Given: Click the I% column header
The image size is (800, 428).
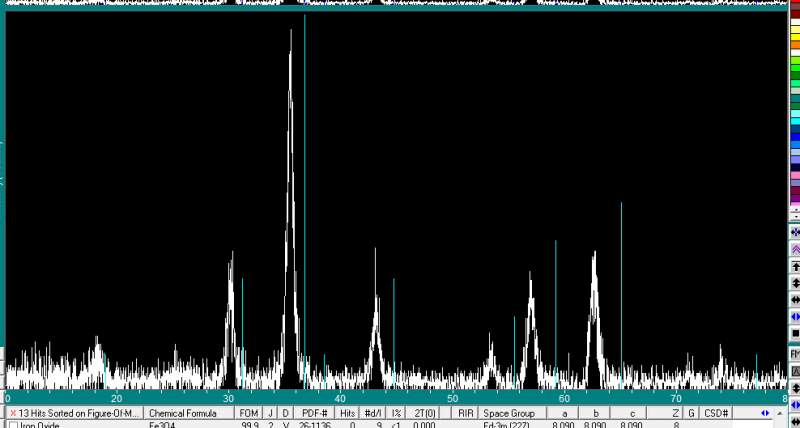Looking at the screenshot, I should coord(396,413).
